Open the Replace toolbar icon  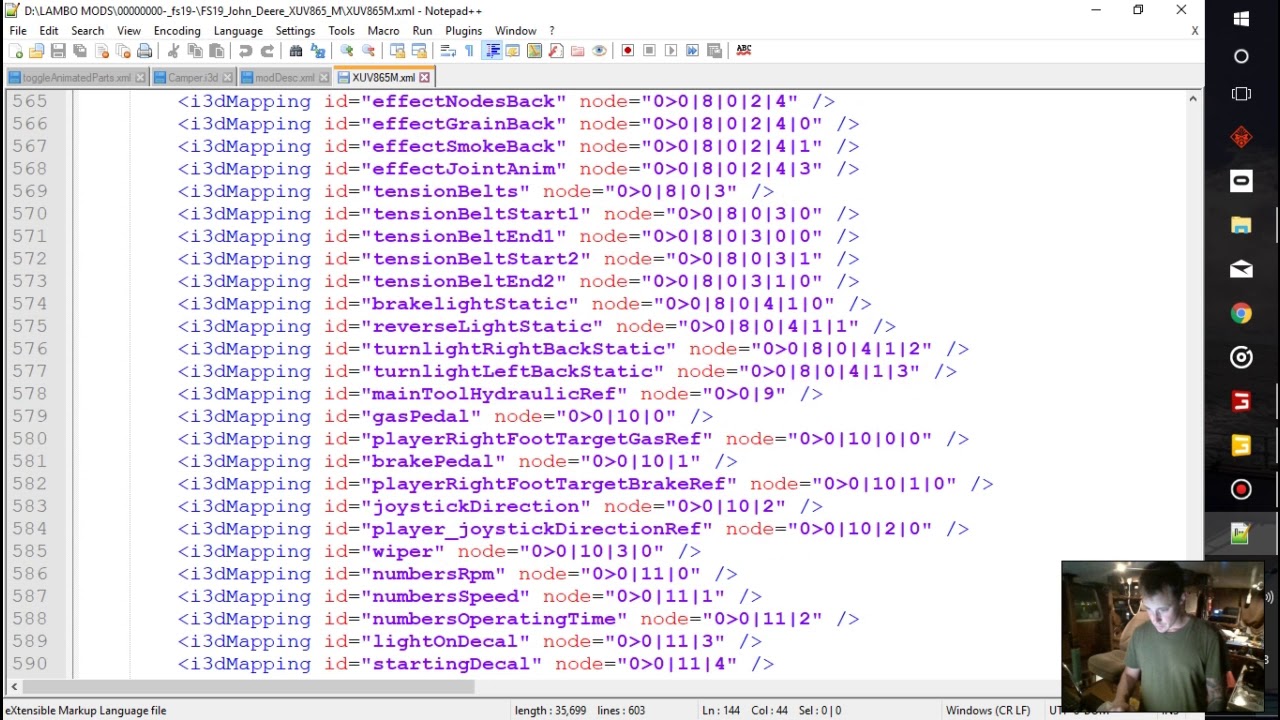[x=318, y=50]
